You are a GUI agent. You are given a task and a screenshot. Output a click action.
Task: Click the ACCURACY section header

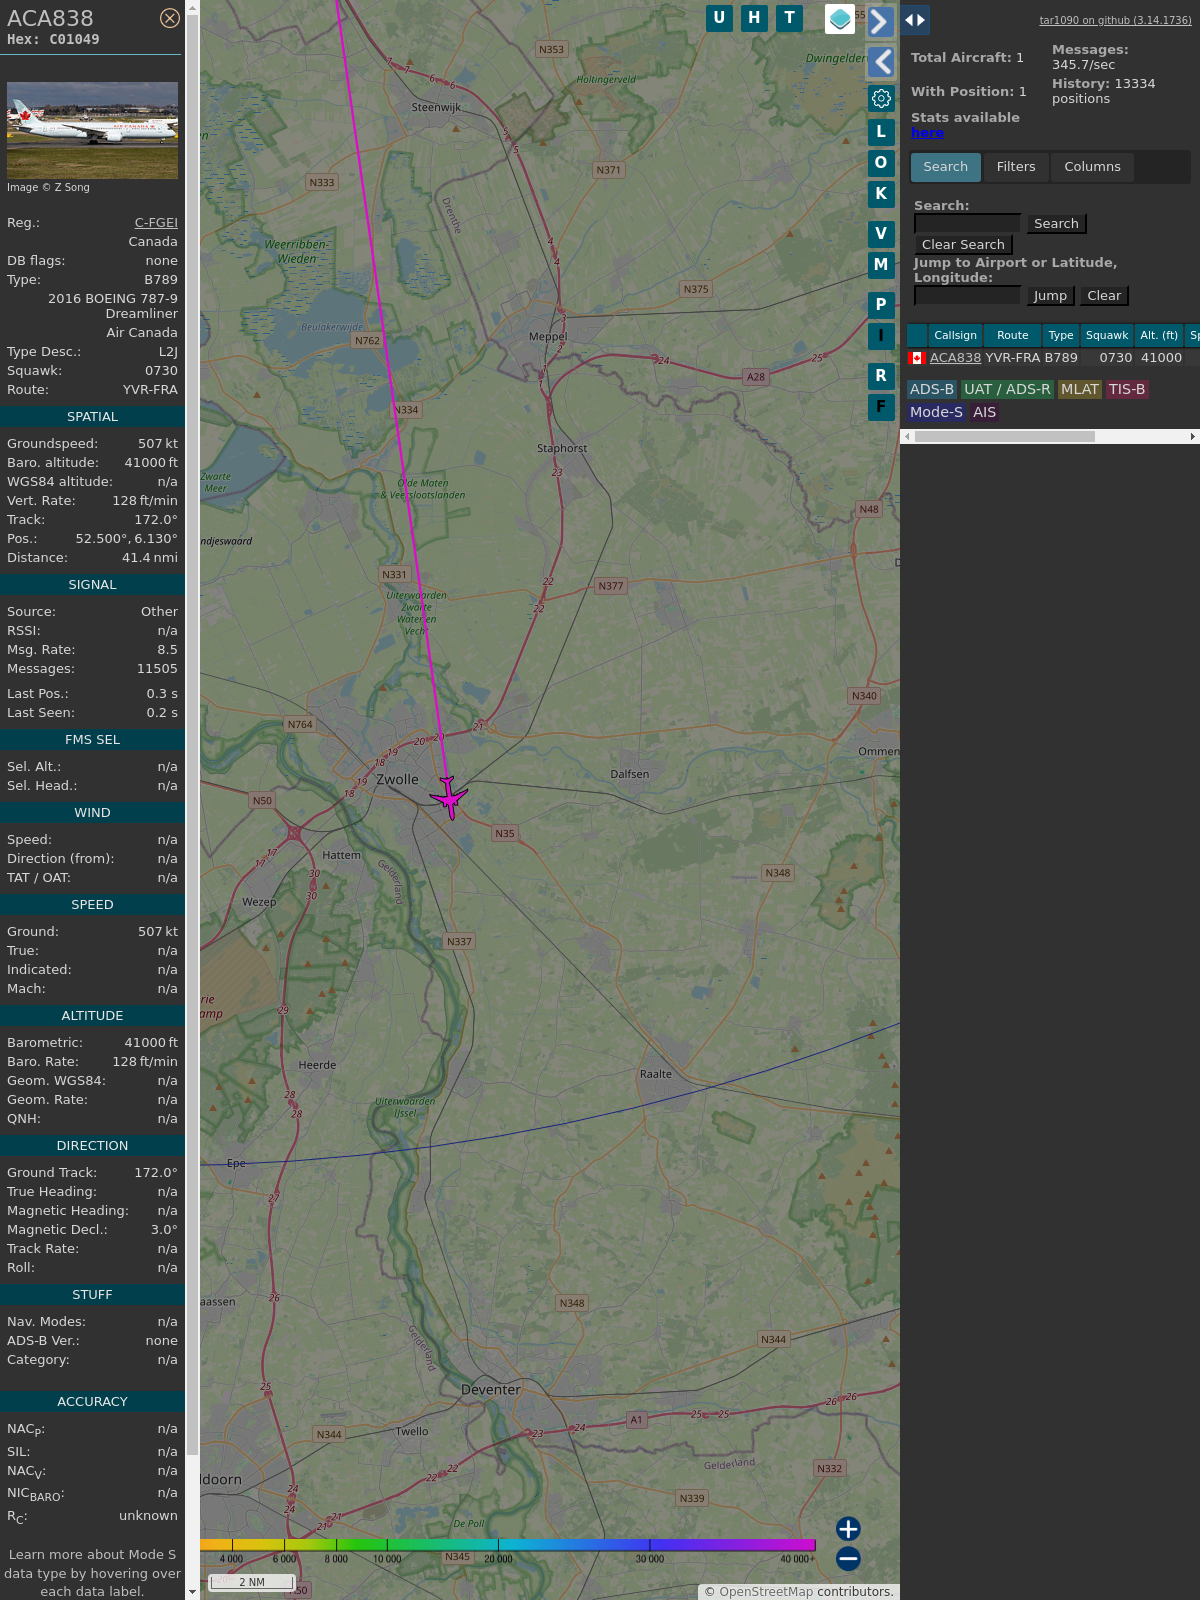click(x=92, y=1402)
